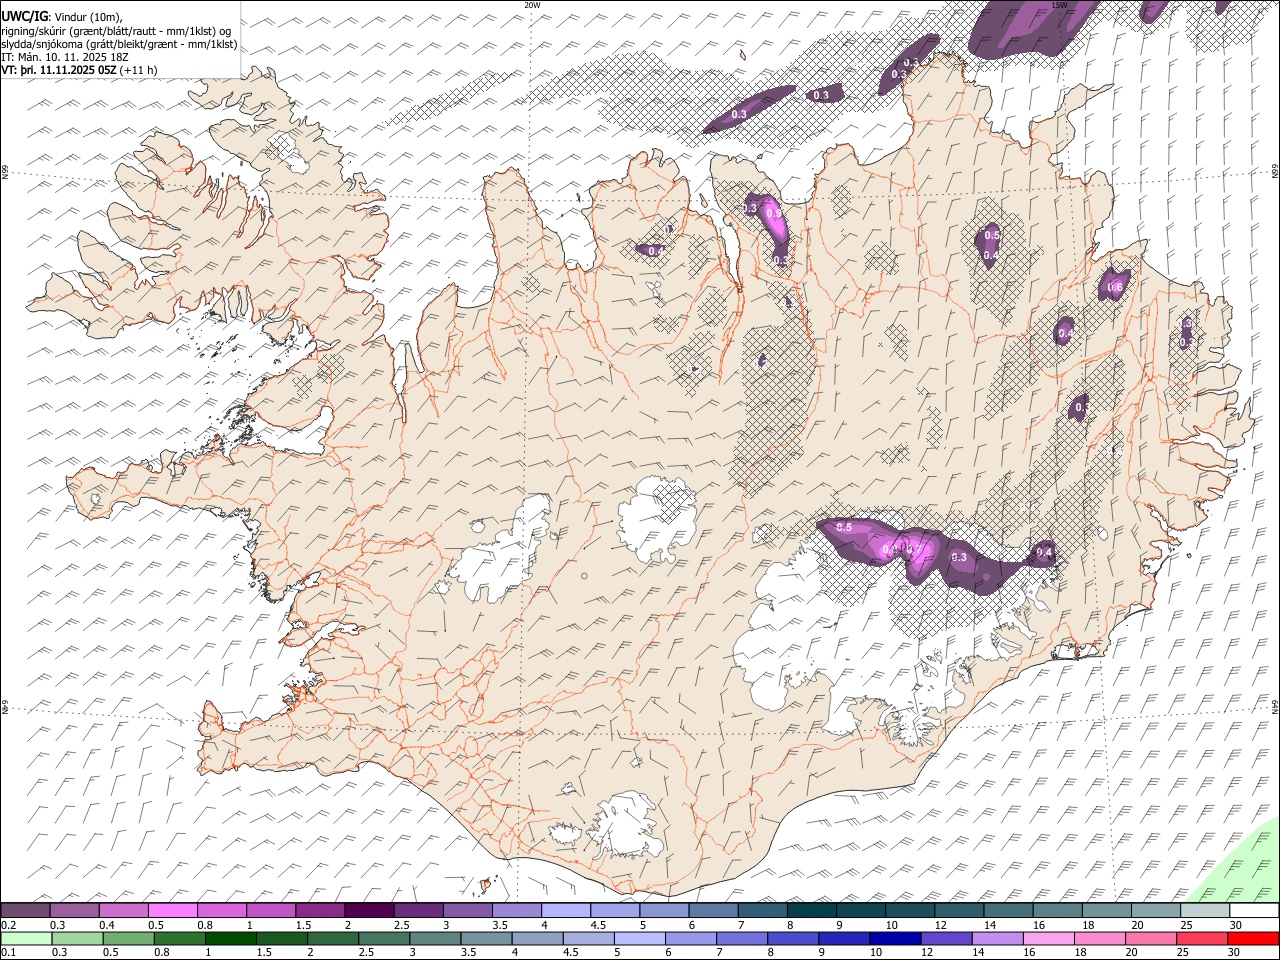The height and width of the screenshot is (960, 1280).
Task: Select the 'VT: þri. 11.11.2025 05Z' valid time
Action: pyautogui.click(x=59, y=70)
